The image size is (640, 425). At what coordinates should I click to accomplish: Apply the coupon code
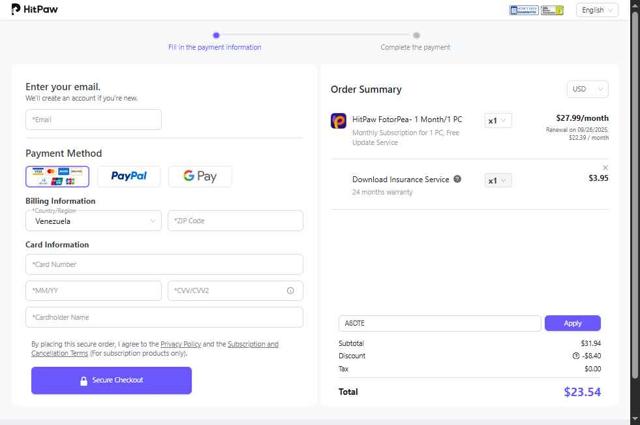tap(573, 323)
